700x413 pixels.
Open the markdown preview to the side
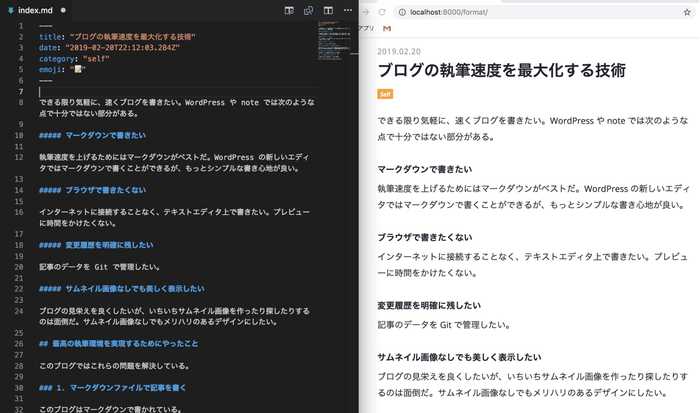(289, 10)
